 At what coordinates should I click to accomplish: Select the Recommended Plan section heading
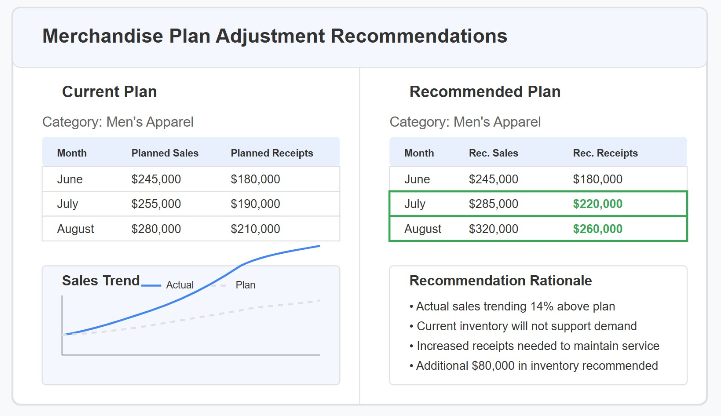pos(484,92)
